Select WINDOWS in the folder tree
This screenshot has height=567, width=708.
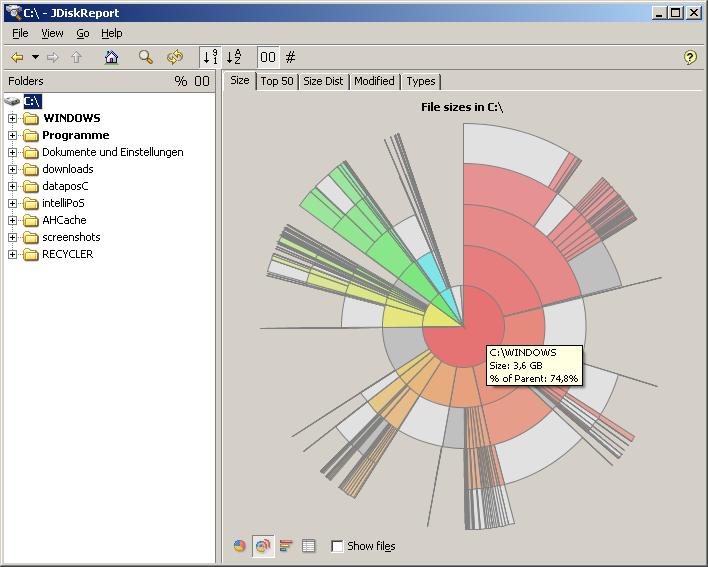pyautogui.click(x=71, y=118)
